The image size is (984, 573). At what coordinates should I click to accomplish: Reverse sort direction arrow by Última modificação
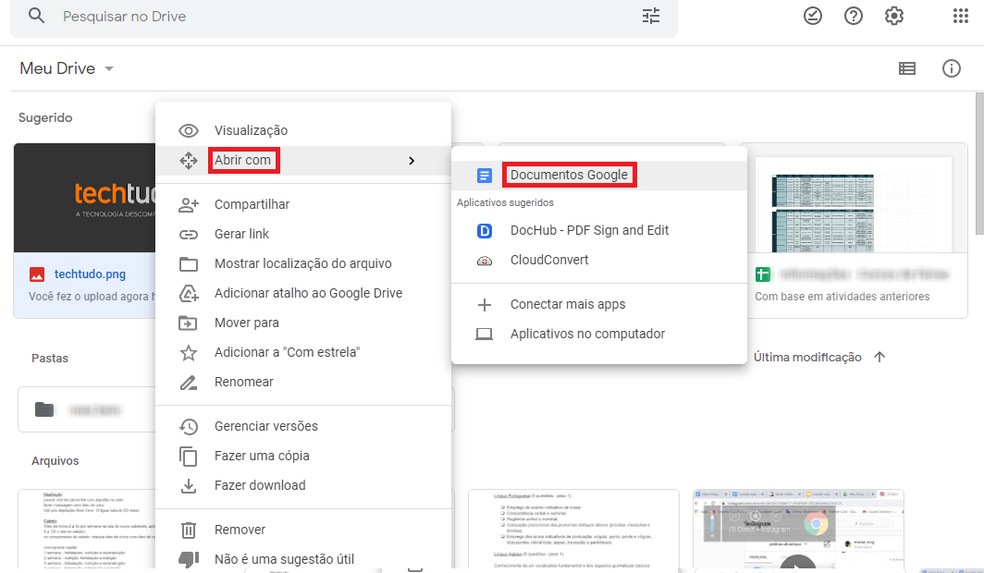879,357
